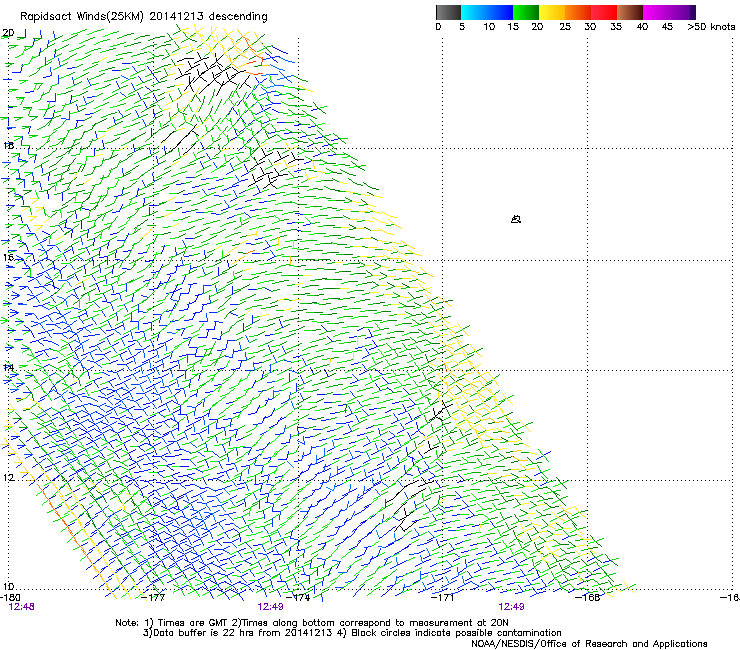This screenshot has height=650, width=740.
Task: Click the small island outline marker on map
Action: 516,219
